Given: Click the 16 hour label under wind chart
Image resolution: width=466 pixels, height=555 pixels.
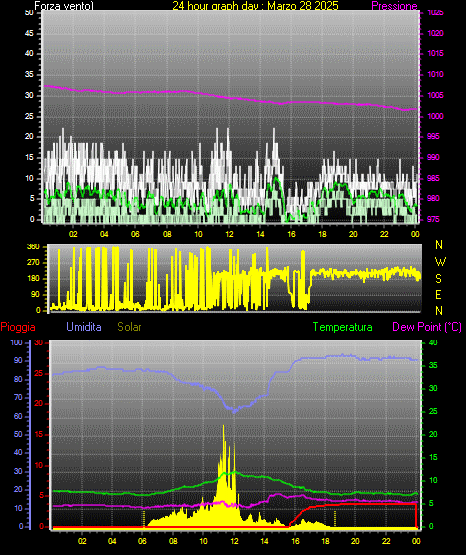Looking at the screenshot, I should coord(291,234).
